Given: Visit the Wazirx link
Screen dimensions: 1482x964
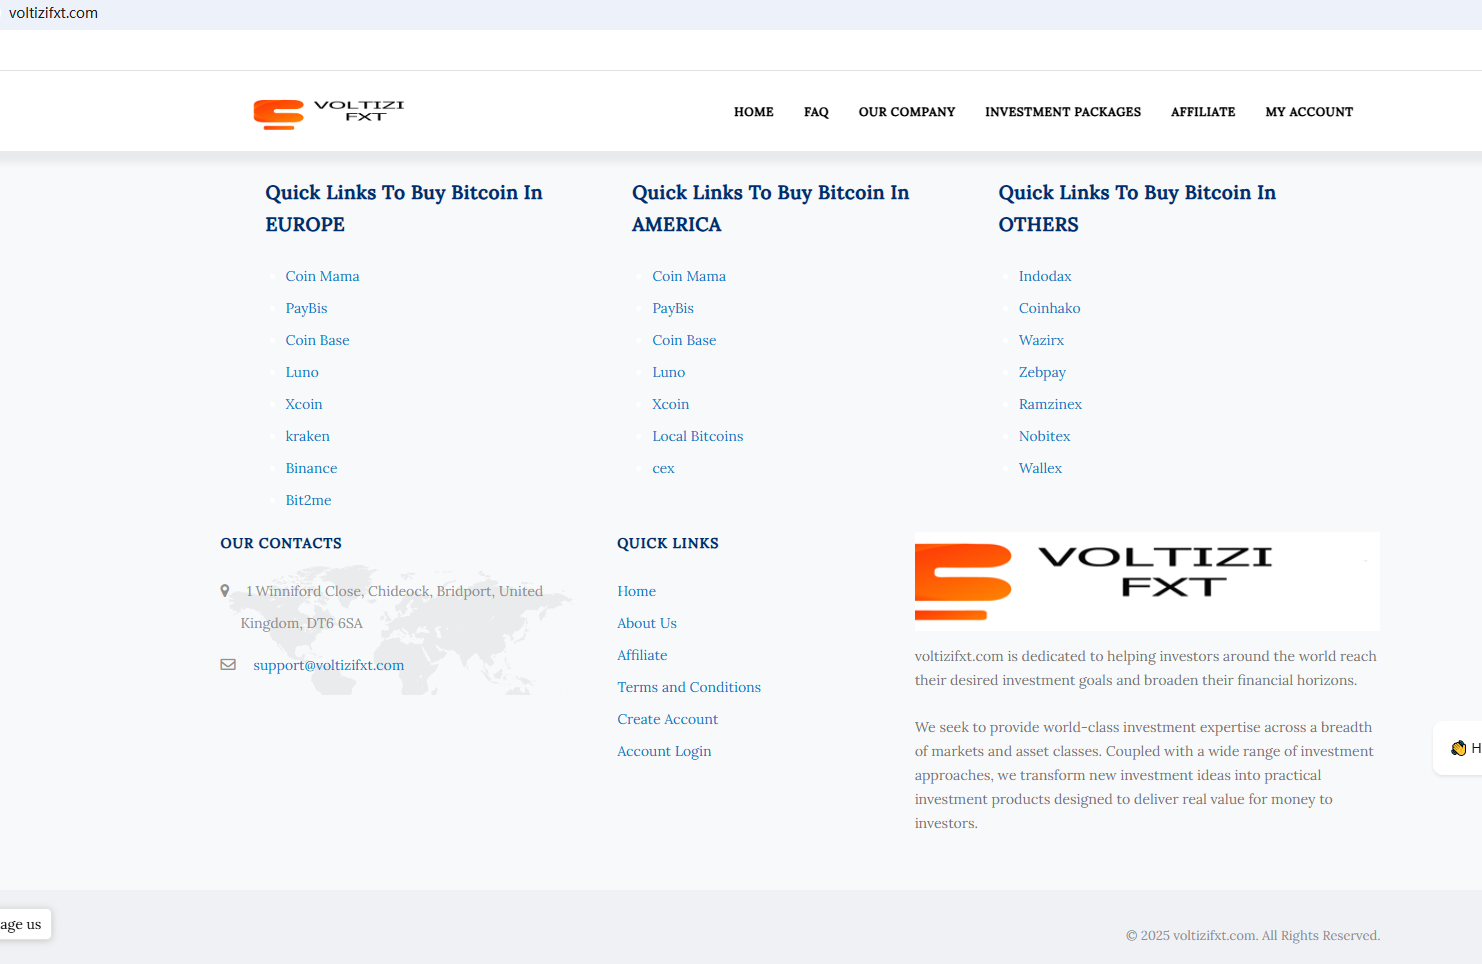Looking at the screenshot, I should click(1041, 340).
